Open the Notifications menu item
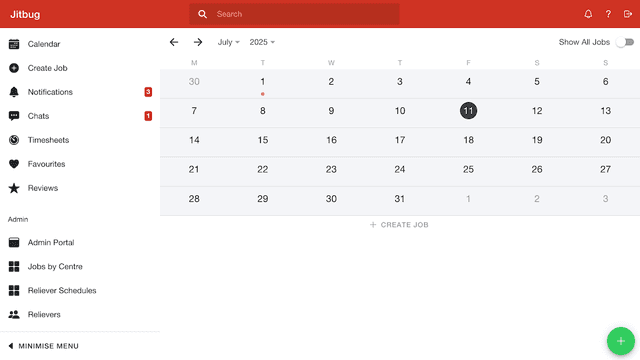The image size is (640, 360). (x=80, y=92)
